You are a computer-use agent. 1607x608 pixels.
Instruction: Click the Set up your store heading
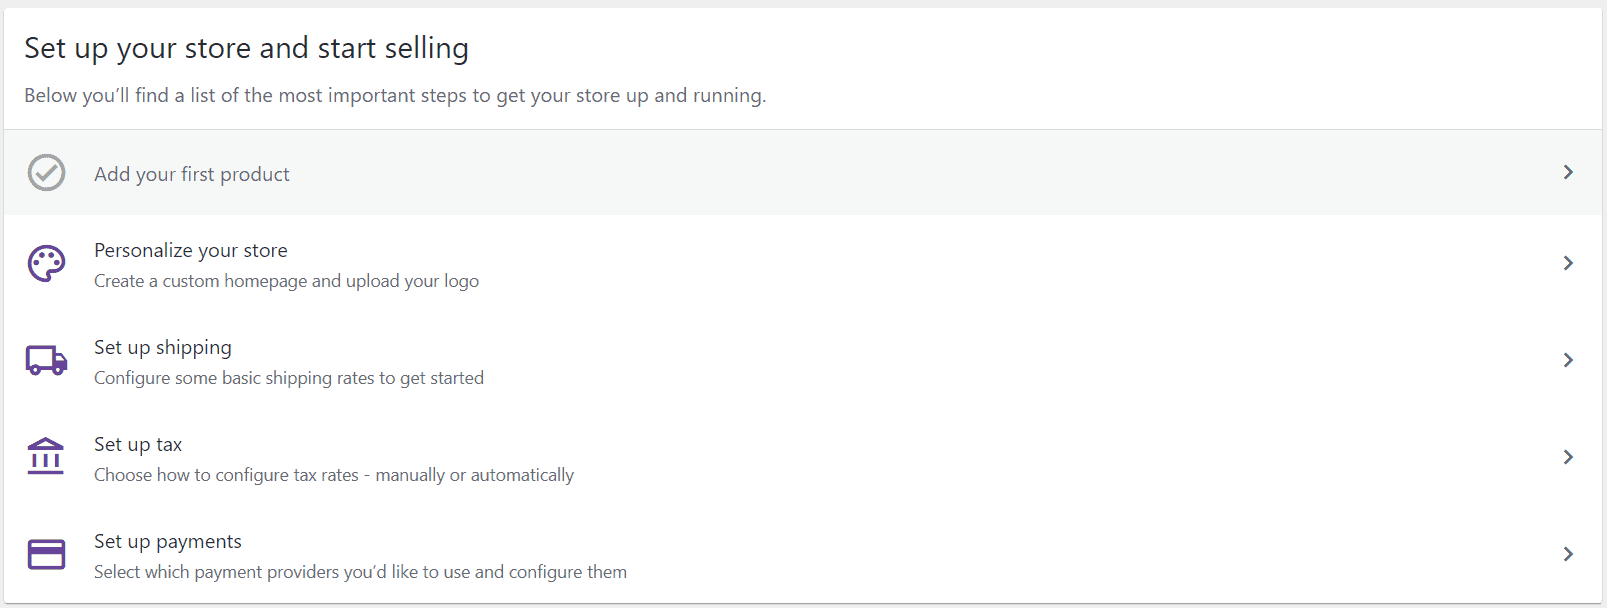click(x=246, y=48)
